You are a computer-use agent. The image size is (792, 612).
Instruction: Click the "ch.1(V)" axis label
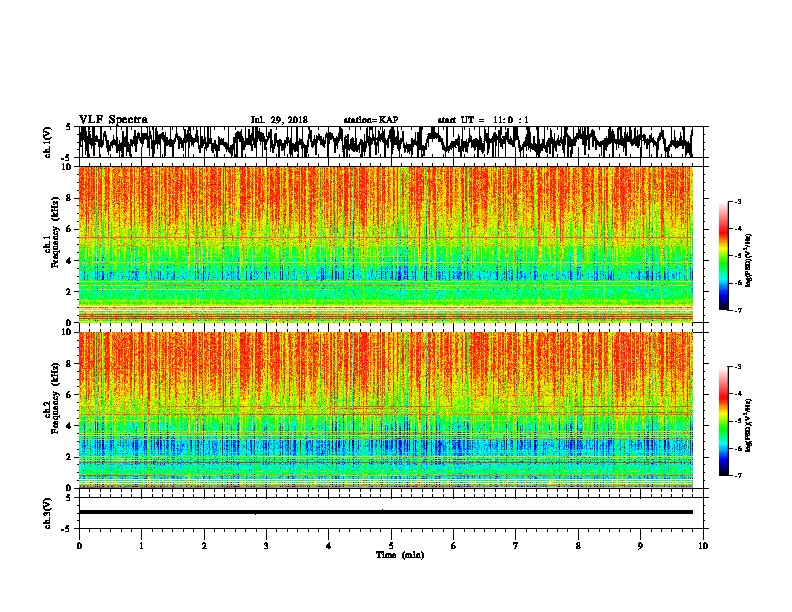48,142
